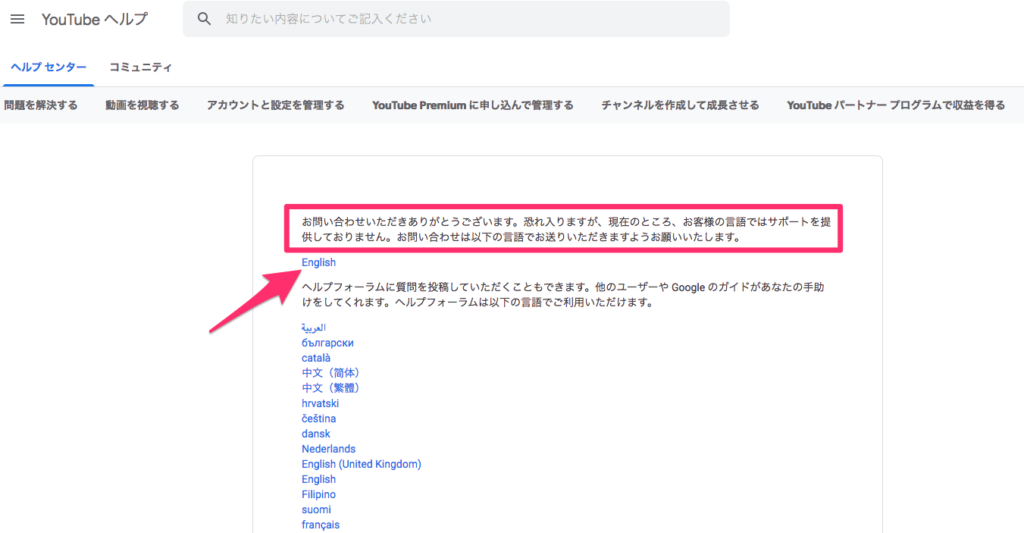The width and height of the screenshot is (1024, 533).
Task: Click the ヘルプフォーラムに質問を投稿 paragraph text
Action: click(563, 295)
